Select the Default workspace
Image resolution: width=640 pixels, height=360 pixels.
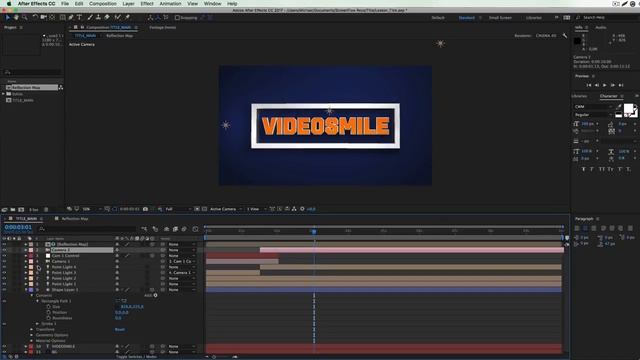point(438,18)
